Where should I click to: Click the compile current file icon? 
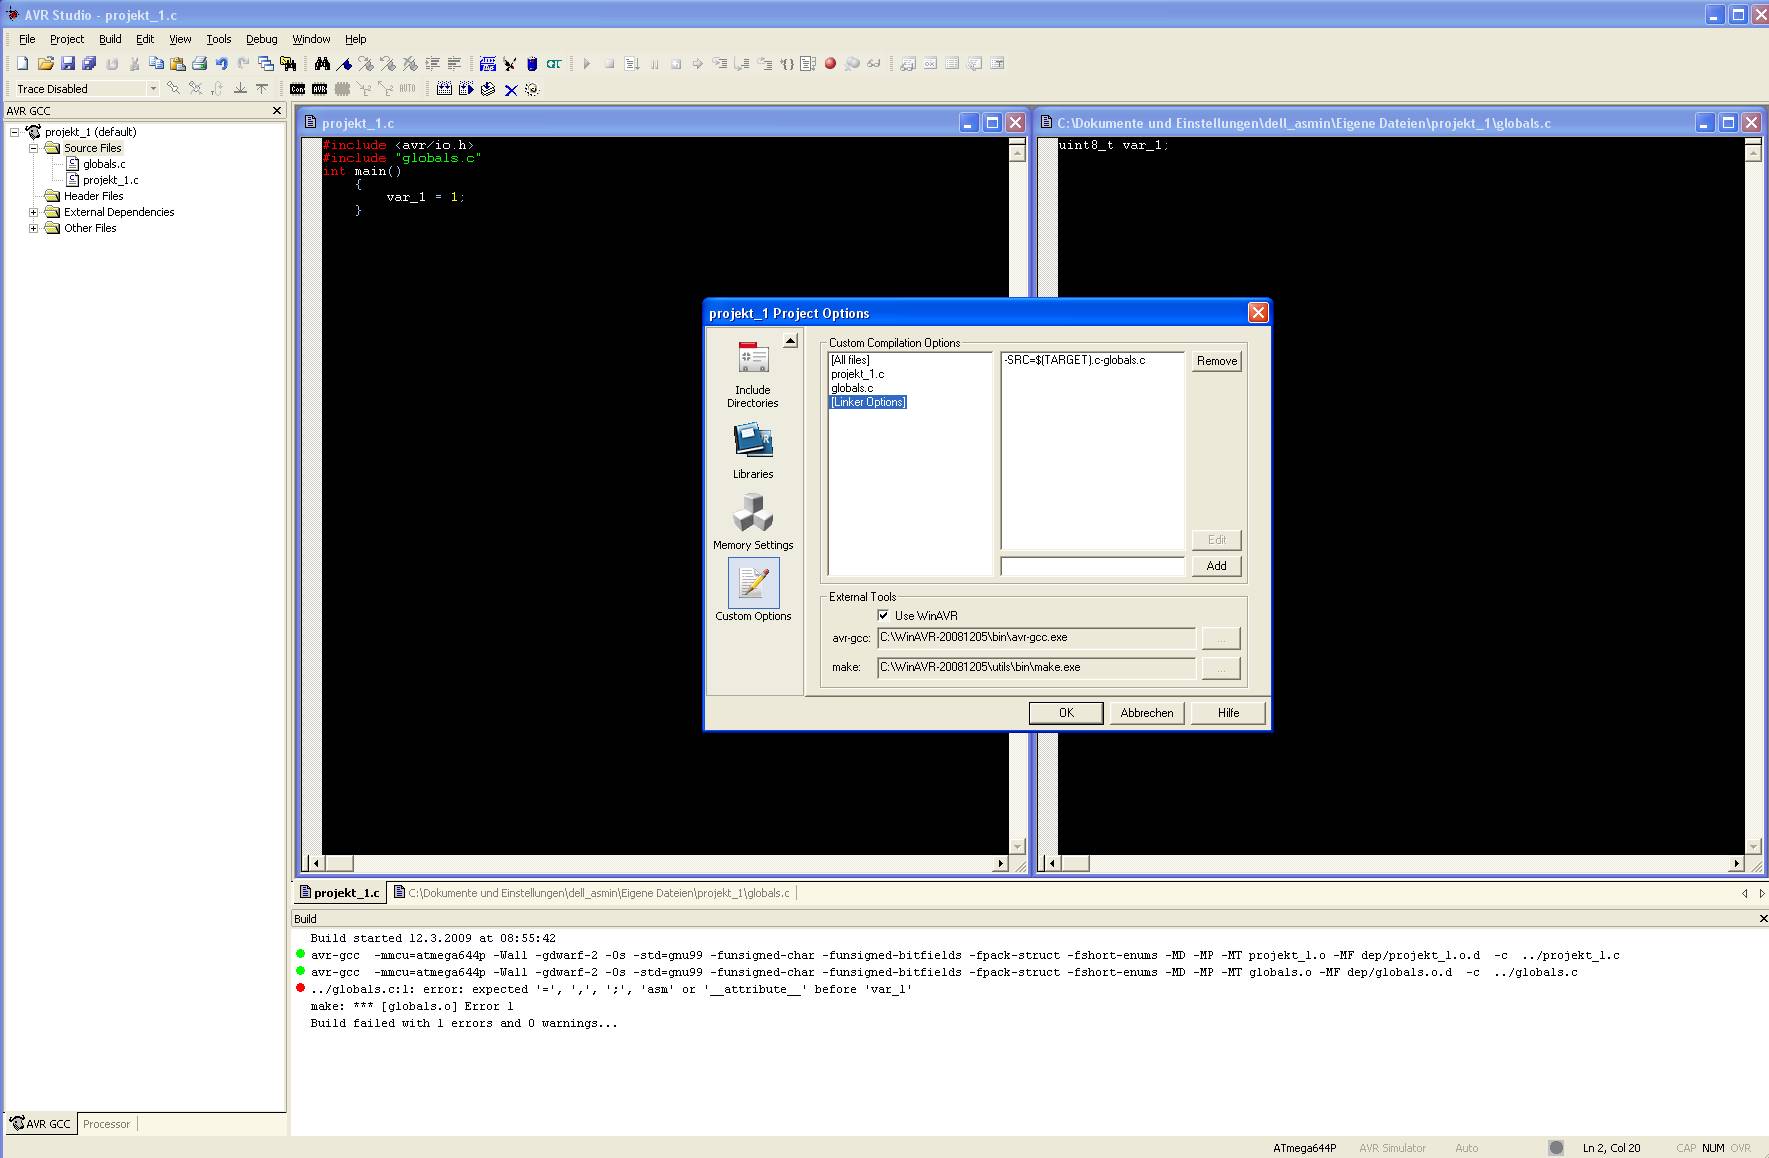click(487, 89)
